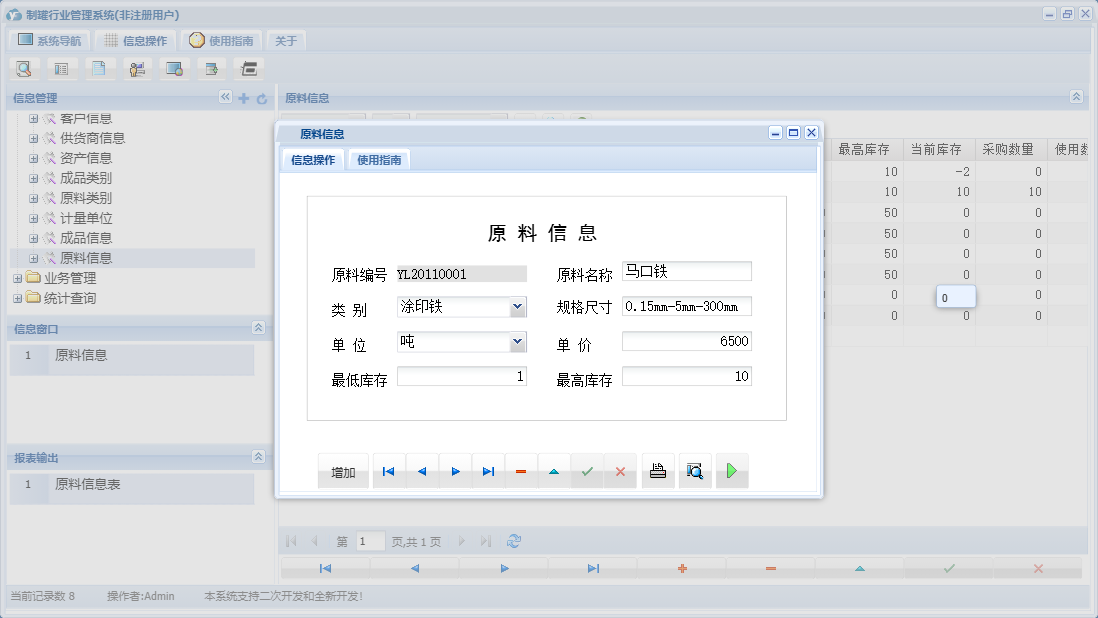Select 原料信息 in the tree
Image resolution: width=1098 pixels, height=618 pixels.
[86, 258]
